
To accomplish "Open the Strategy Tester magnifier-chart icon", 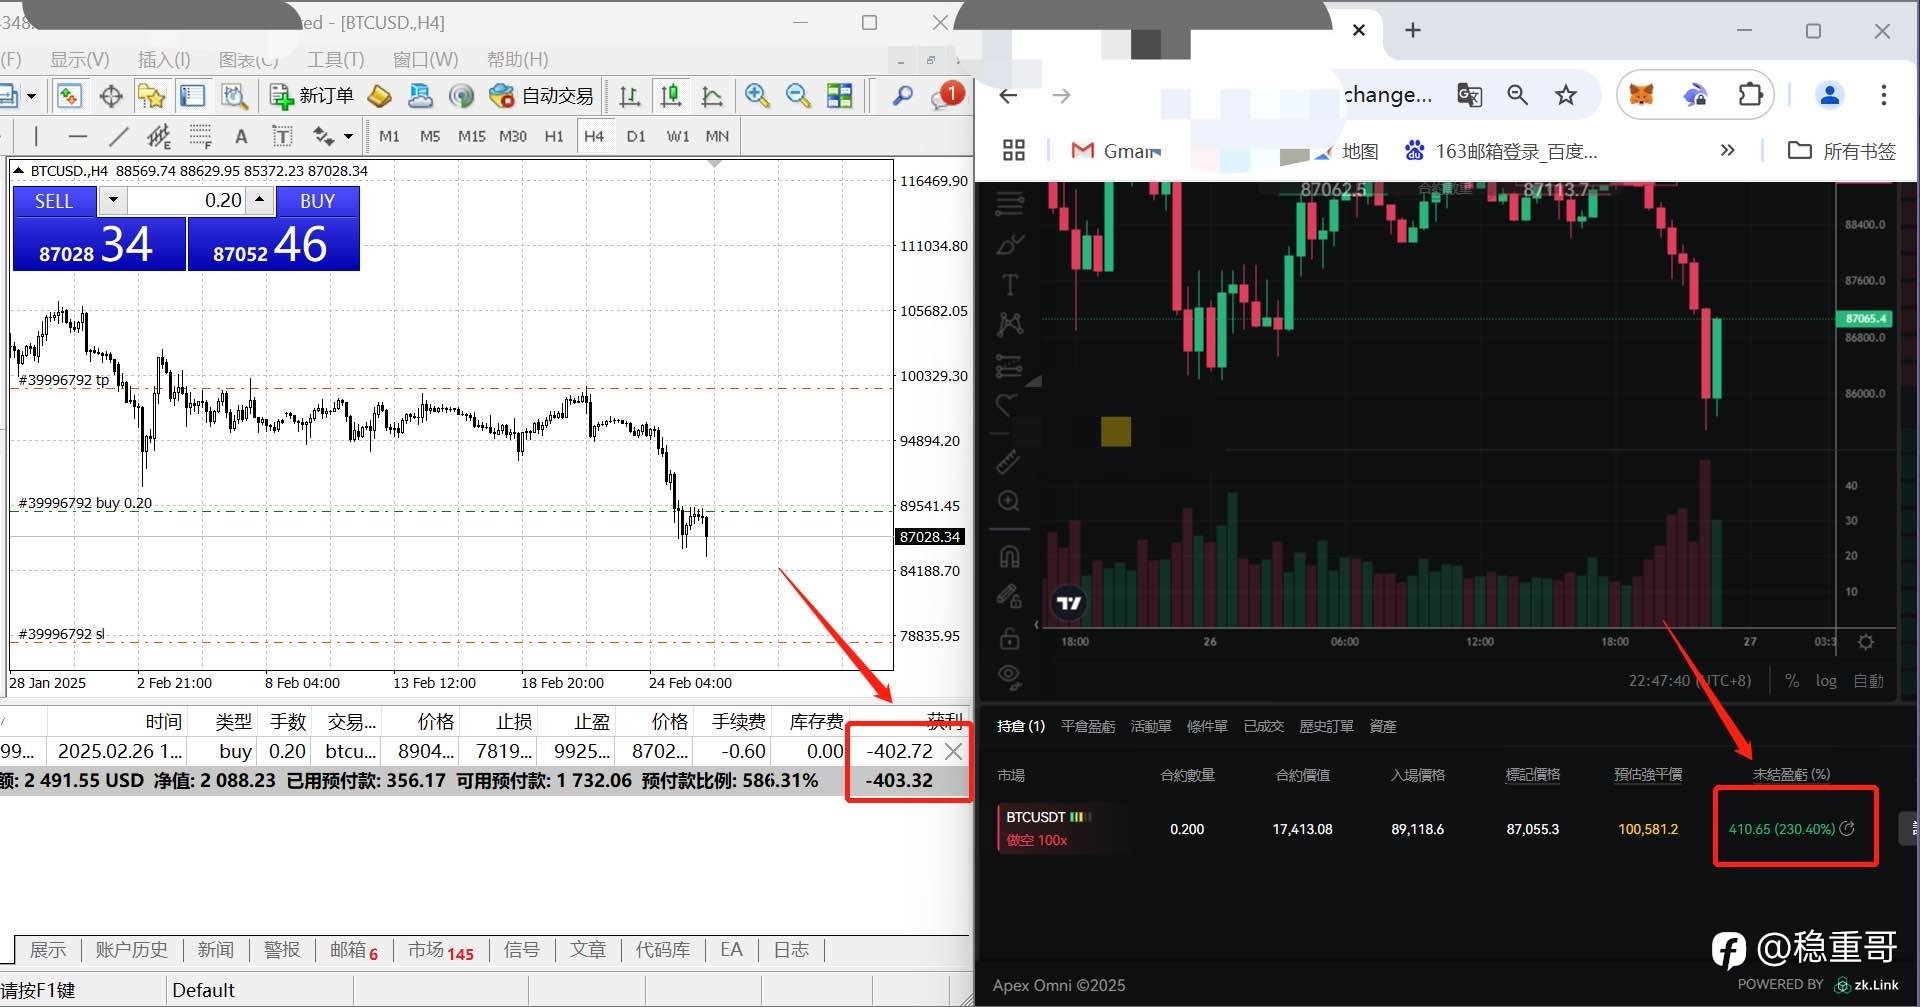I will [234, 96].
